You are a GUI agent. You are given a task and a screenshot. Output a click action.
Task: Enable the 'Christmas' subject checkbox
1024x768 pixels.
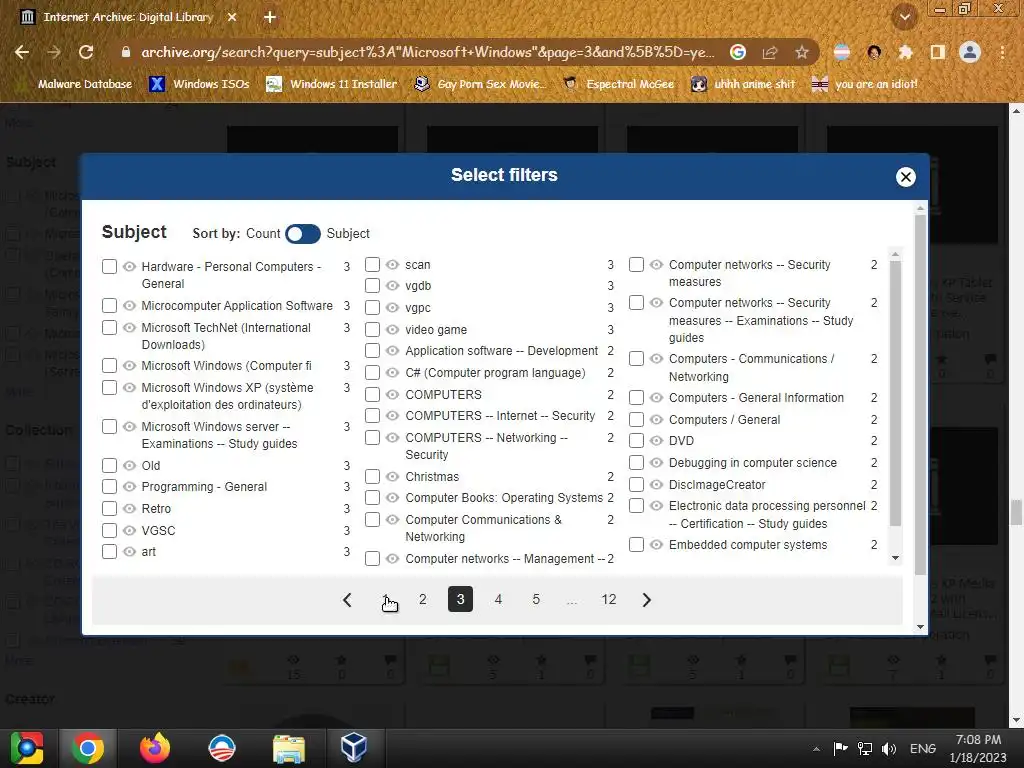[x=373, y=477]
